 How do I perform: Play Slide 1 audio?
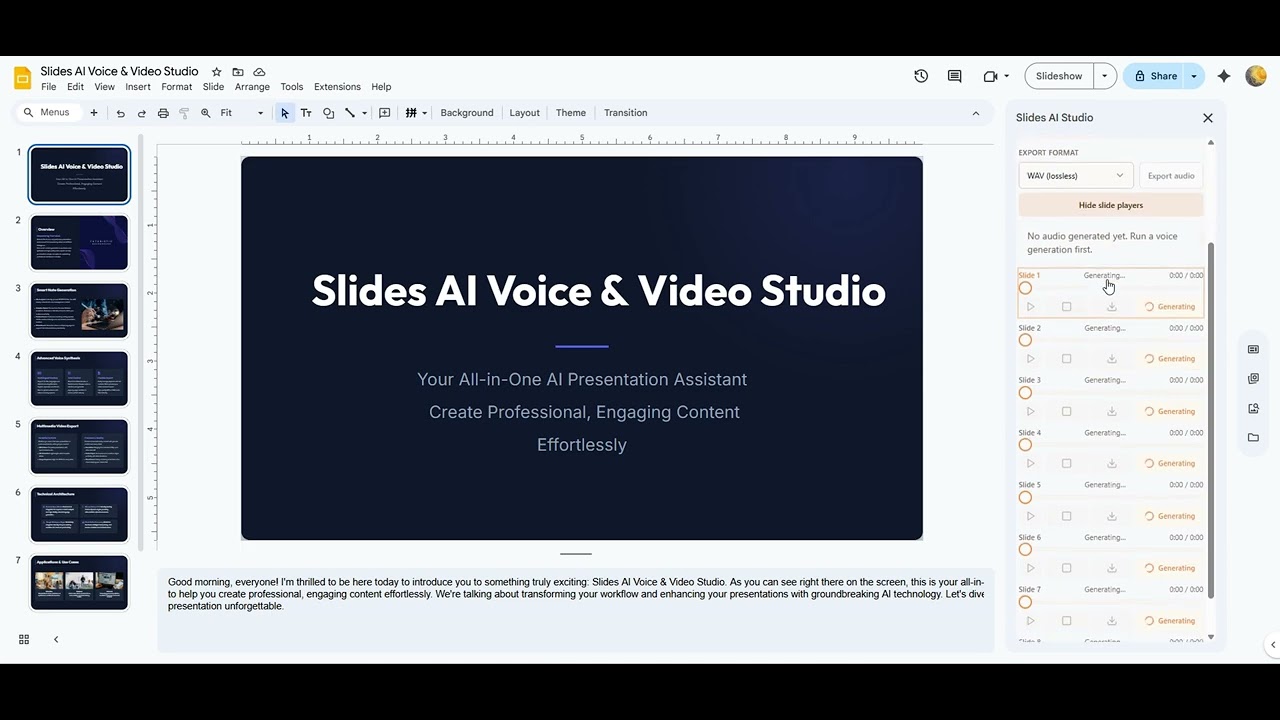coord(1031,307)
